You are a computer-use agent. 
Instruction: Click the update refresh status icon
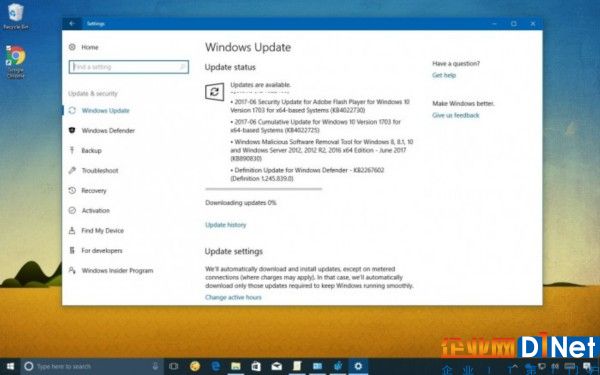click(x=214, y=92)
